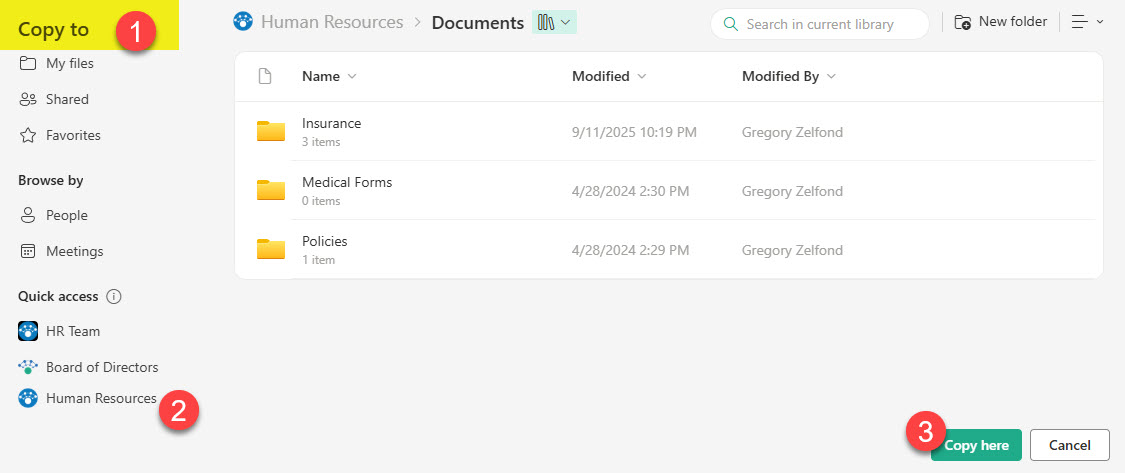Click the My files folder icon
Screen dimensions: 1125x473
pos(28,63)
